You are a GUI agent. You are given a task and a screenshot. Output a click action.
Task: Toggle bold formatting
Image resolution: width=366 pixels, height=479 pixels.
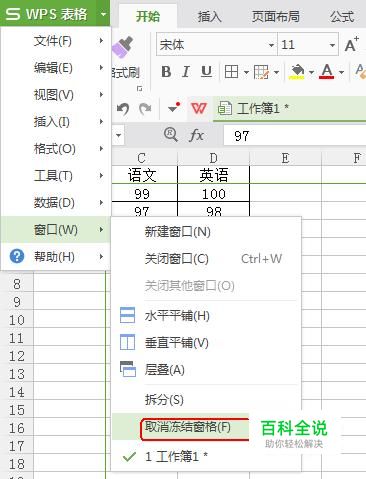tap(166, 71)
